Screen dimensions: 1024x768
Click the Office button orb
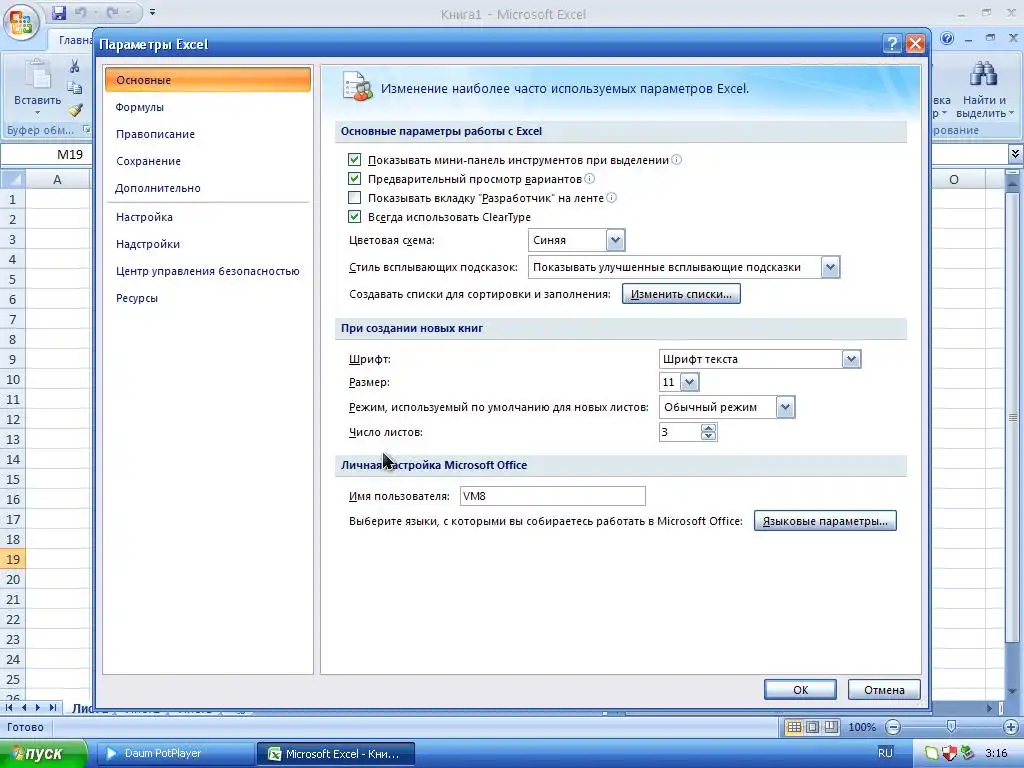tap(22, 22)
